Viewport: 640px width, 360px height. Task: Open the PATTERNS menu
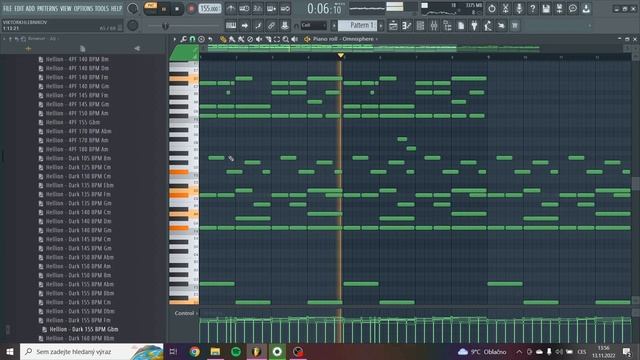(48, 9)
